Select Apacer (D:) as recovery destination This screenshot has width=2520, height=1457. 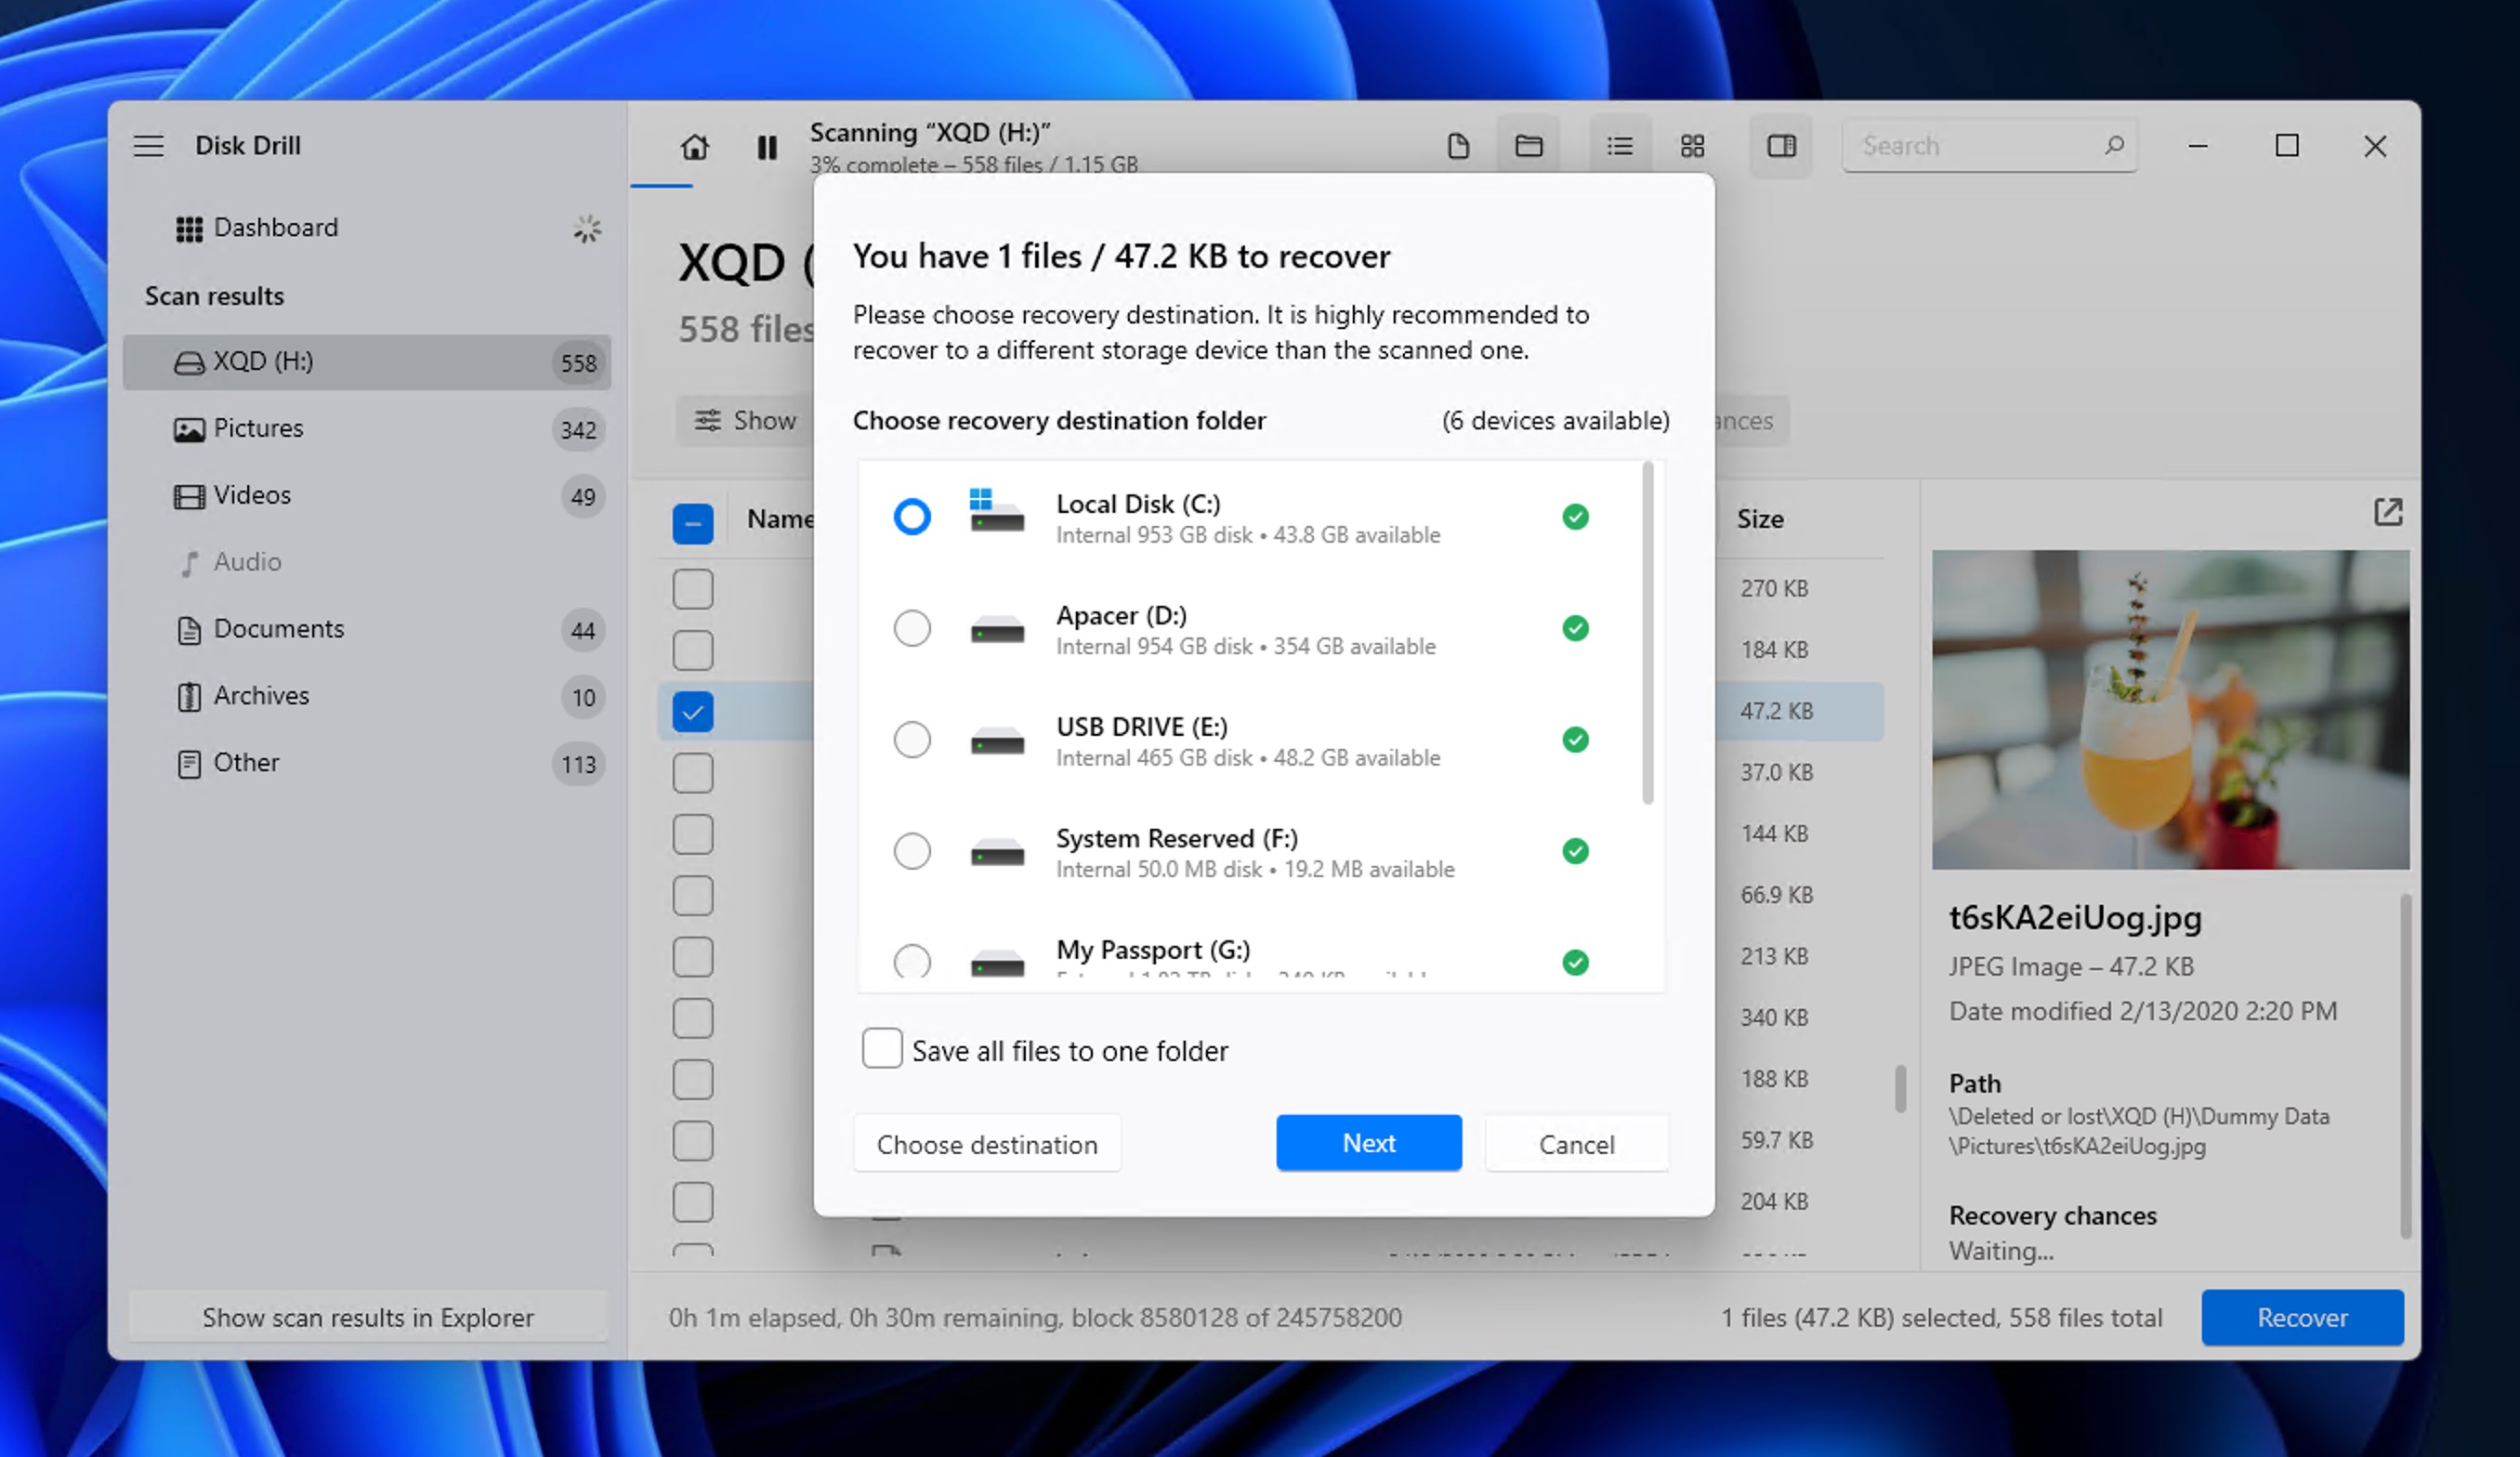pyautogui.click(x=911, y=628)
